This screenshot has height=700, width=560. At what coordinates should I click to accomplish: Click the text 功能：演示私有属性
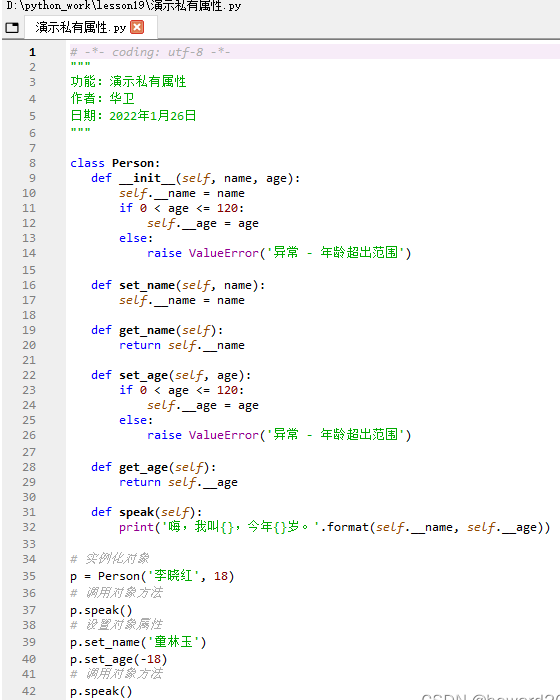[128, 81]
